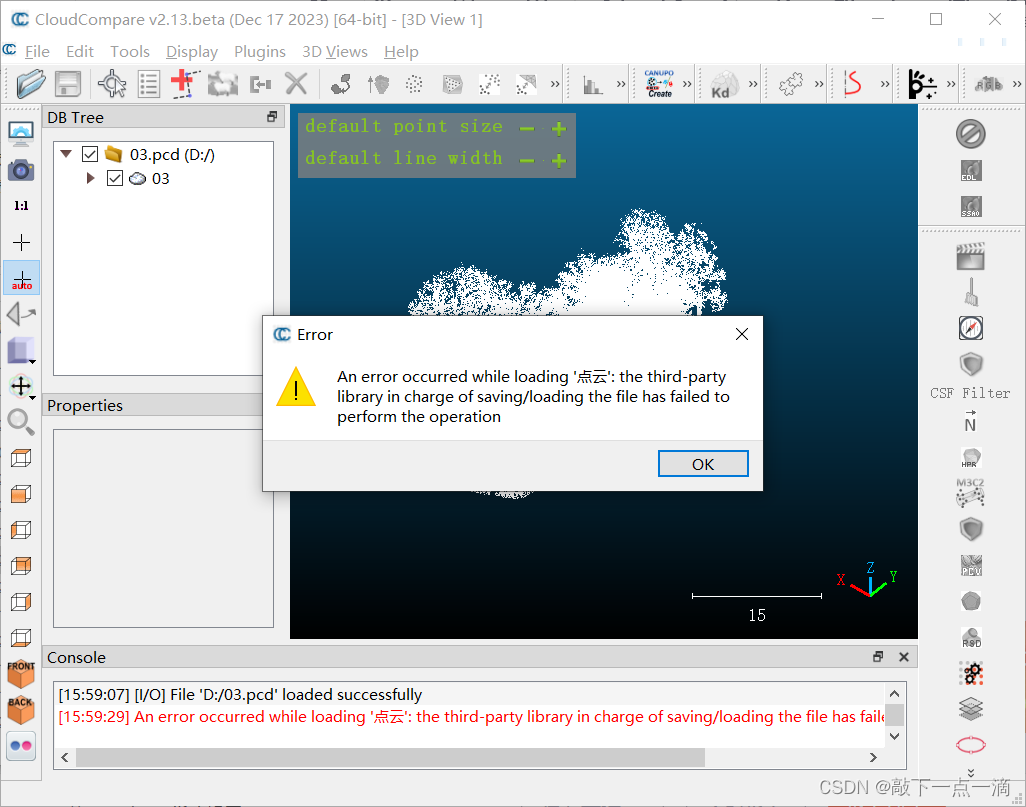
Task: Open the CSF Filter plugin
Action: point(970,365)
